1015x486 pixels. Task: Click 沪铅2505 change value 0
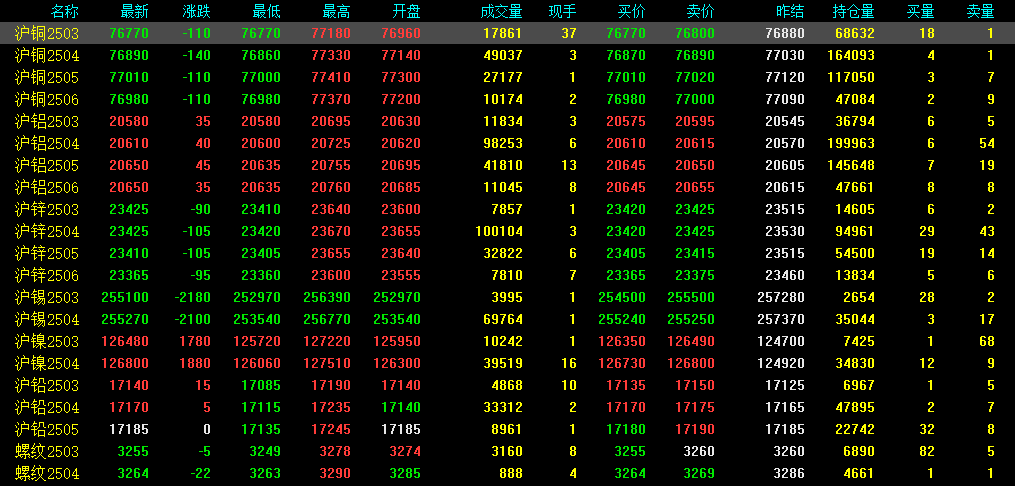tap(207, 430)
